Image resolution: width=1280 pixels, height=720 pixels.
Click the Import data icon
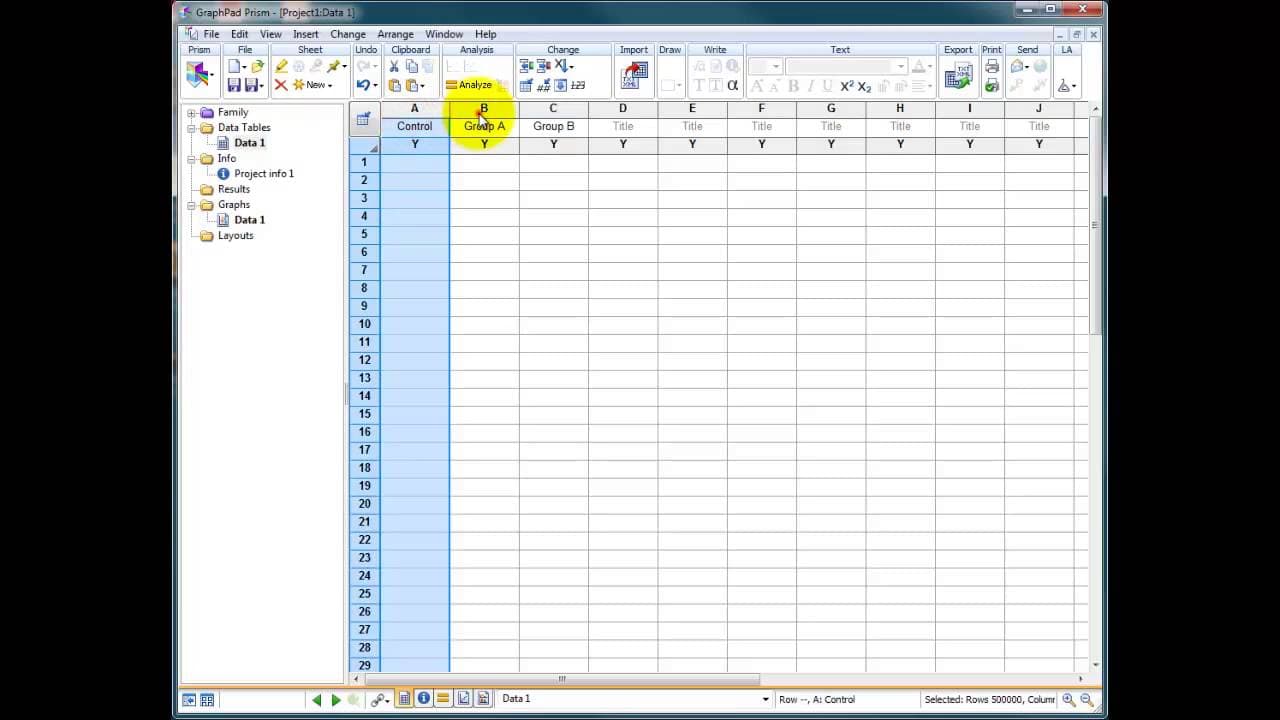coord(634,75)
